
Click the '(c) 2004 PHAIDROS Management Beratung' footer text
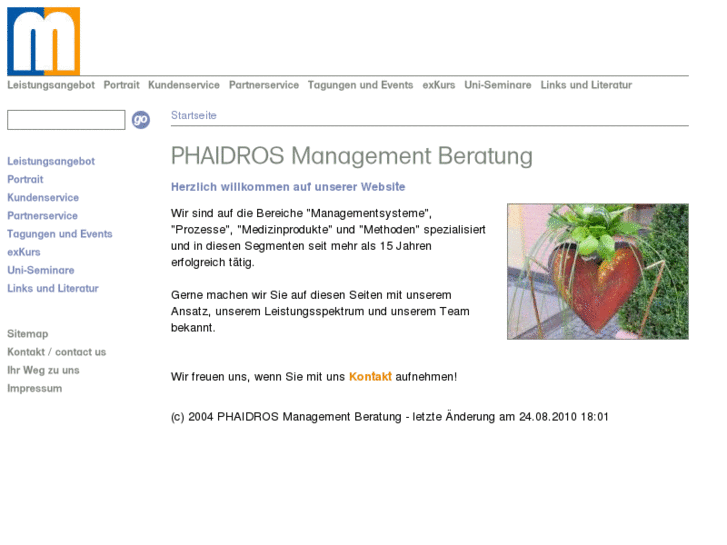pyautogui.click(x=389, y=417)
